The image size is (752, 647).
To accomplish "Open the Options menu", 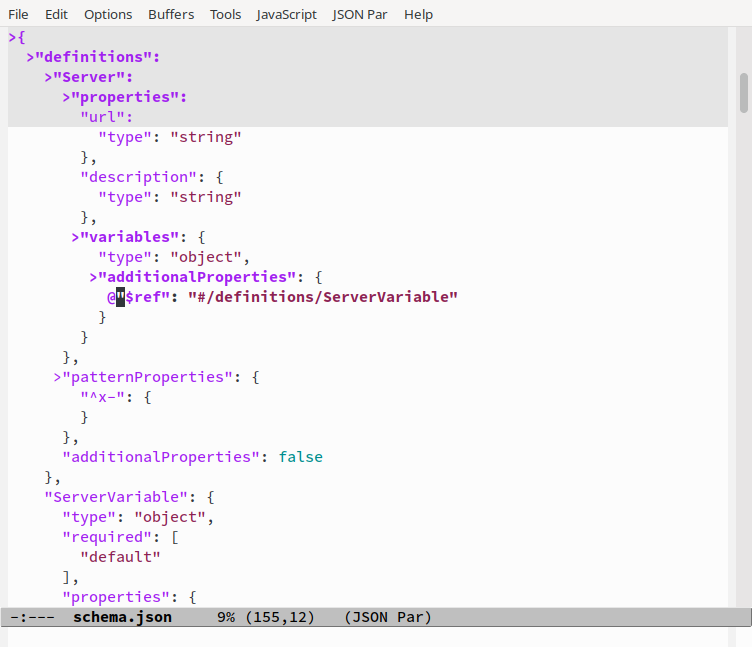I will click(108, 14).
